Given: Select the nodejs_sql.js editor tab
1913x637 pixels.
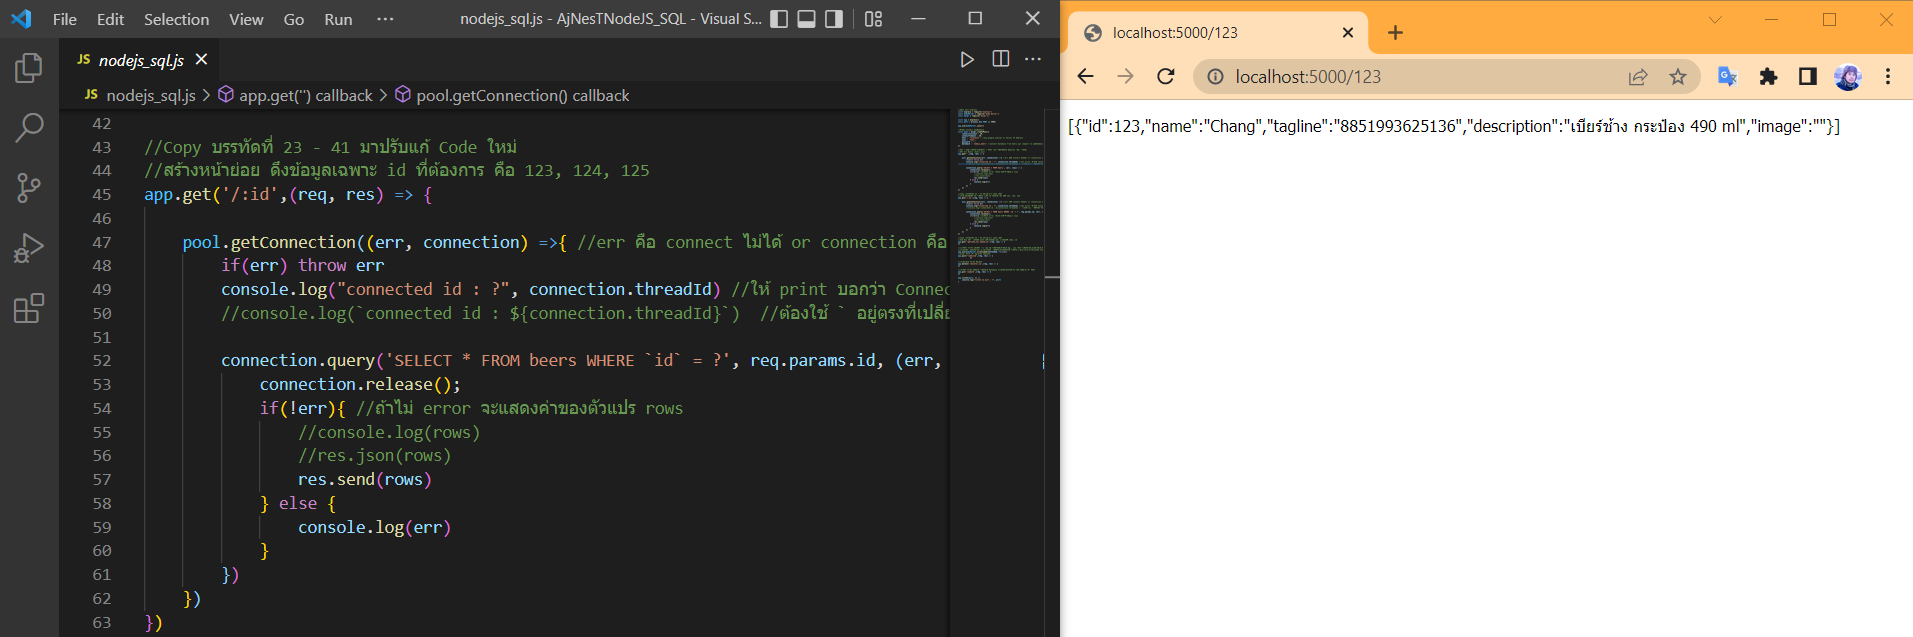Looking at the screenshot, I should (140, 60).
